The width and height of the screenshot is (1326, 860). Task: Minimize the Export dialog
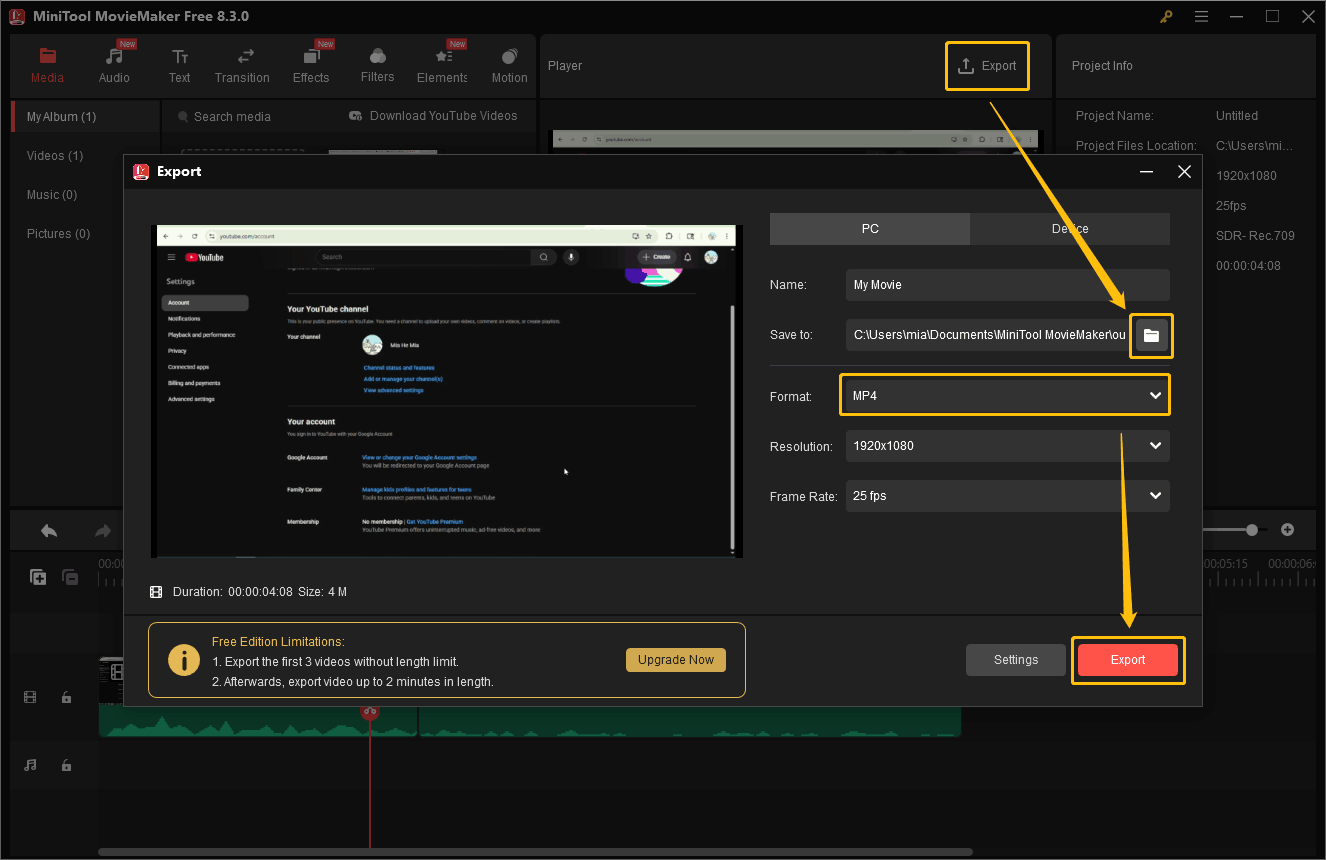coord(1146,171)
